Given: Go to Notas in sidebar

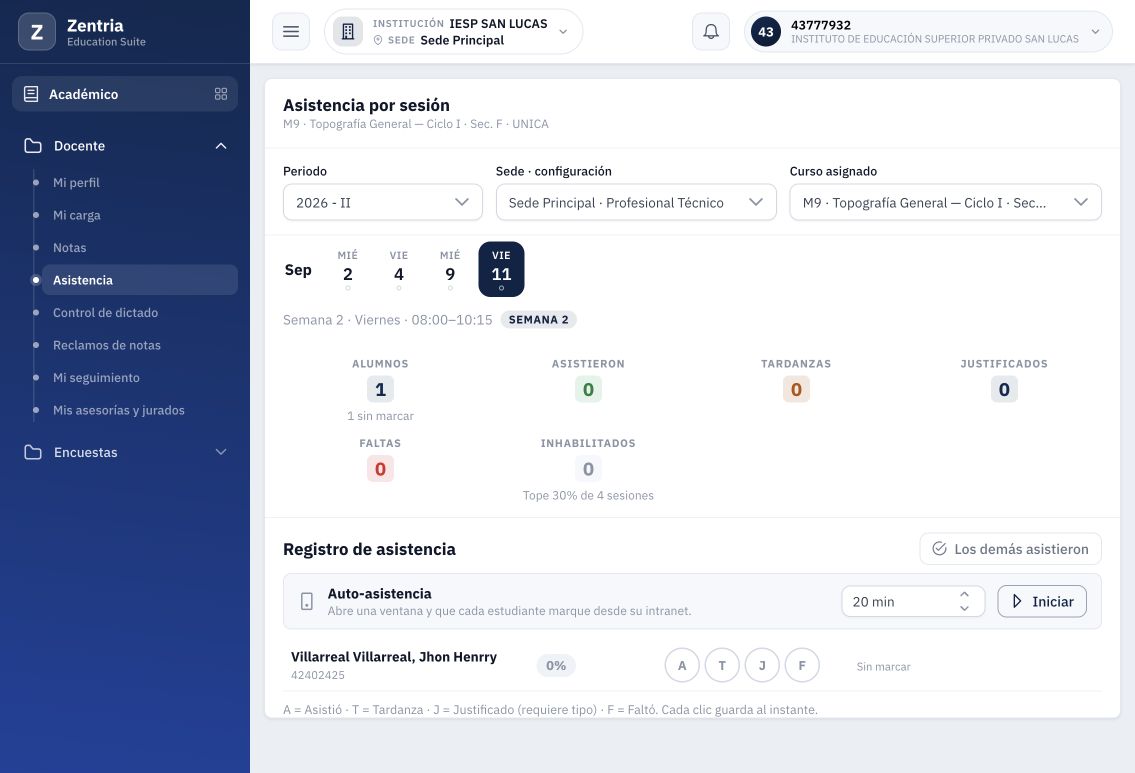Looking at the screenshot, I should 69,248.
